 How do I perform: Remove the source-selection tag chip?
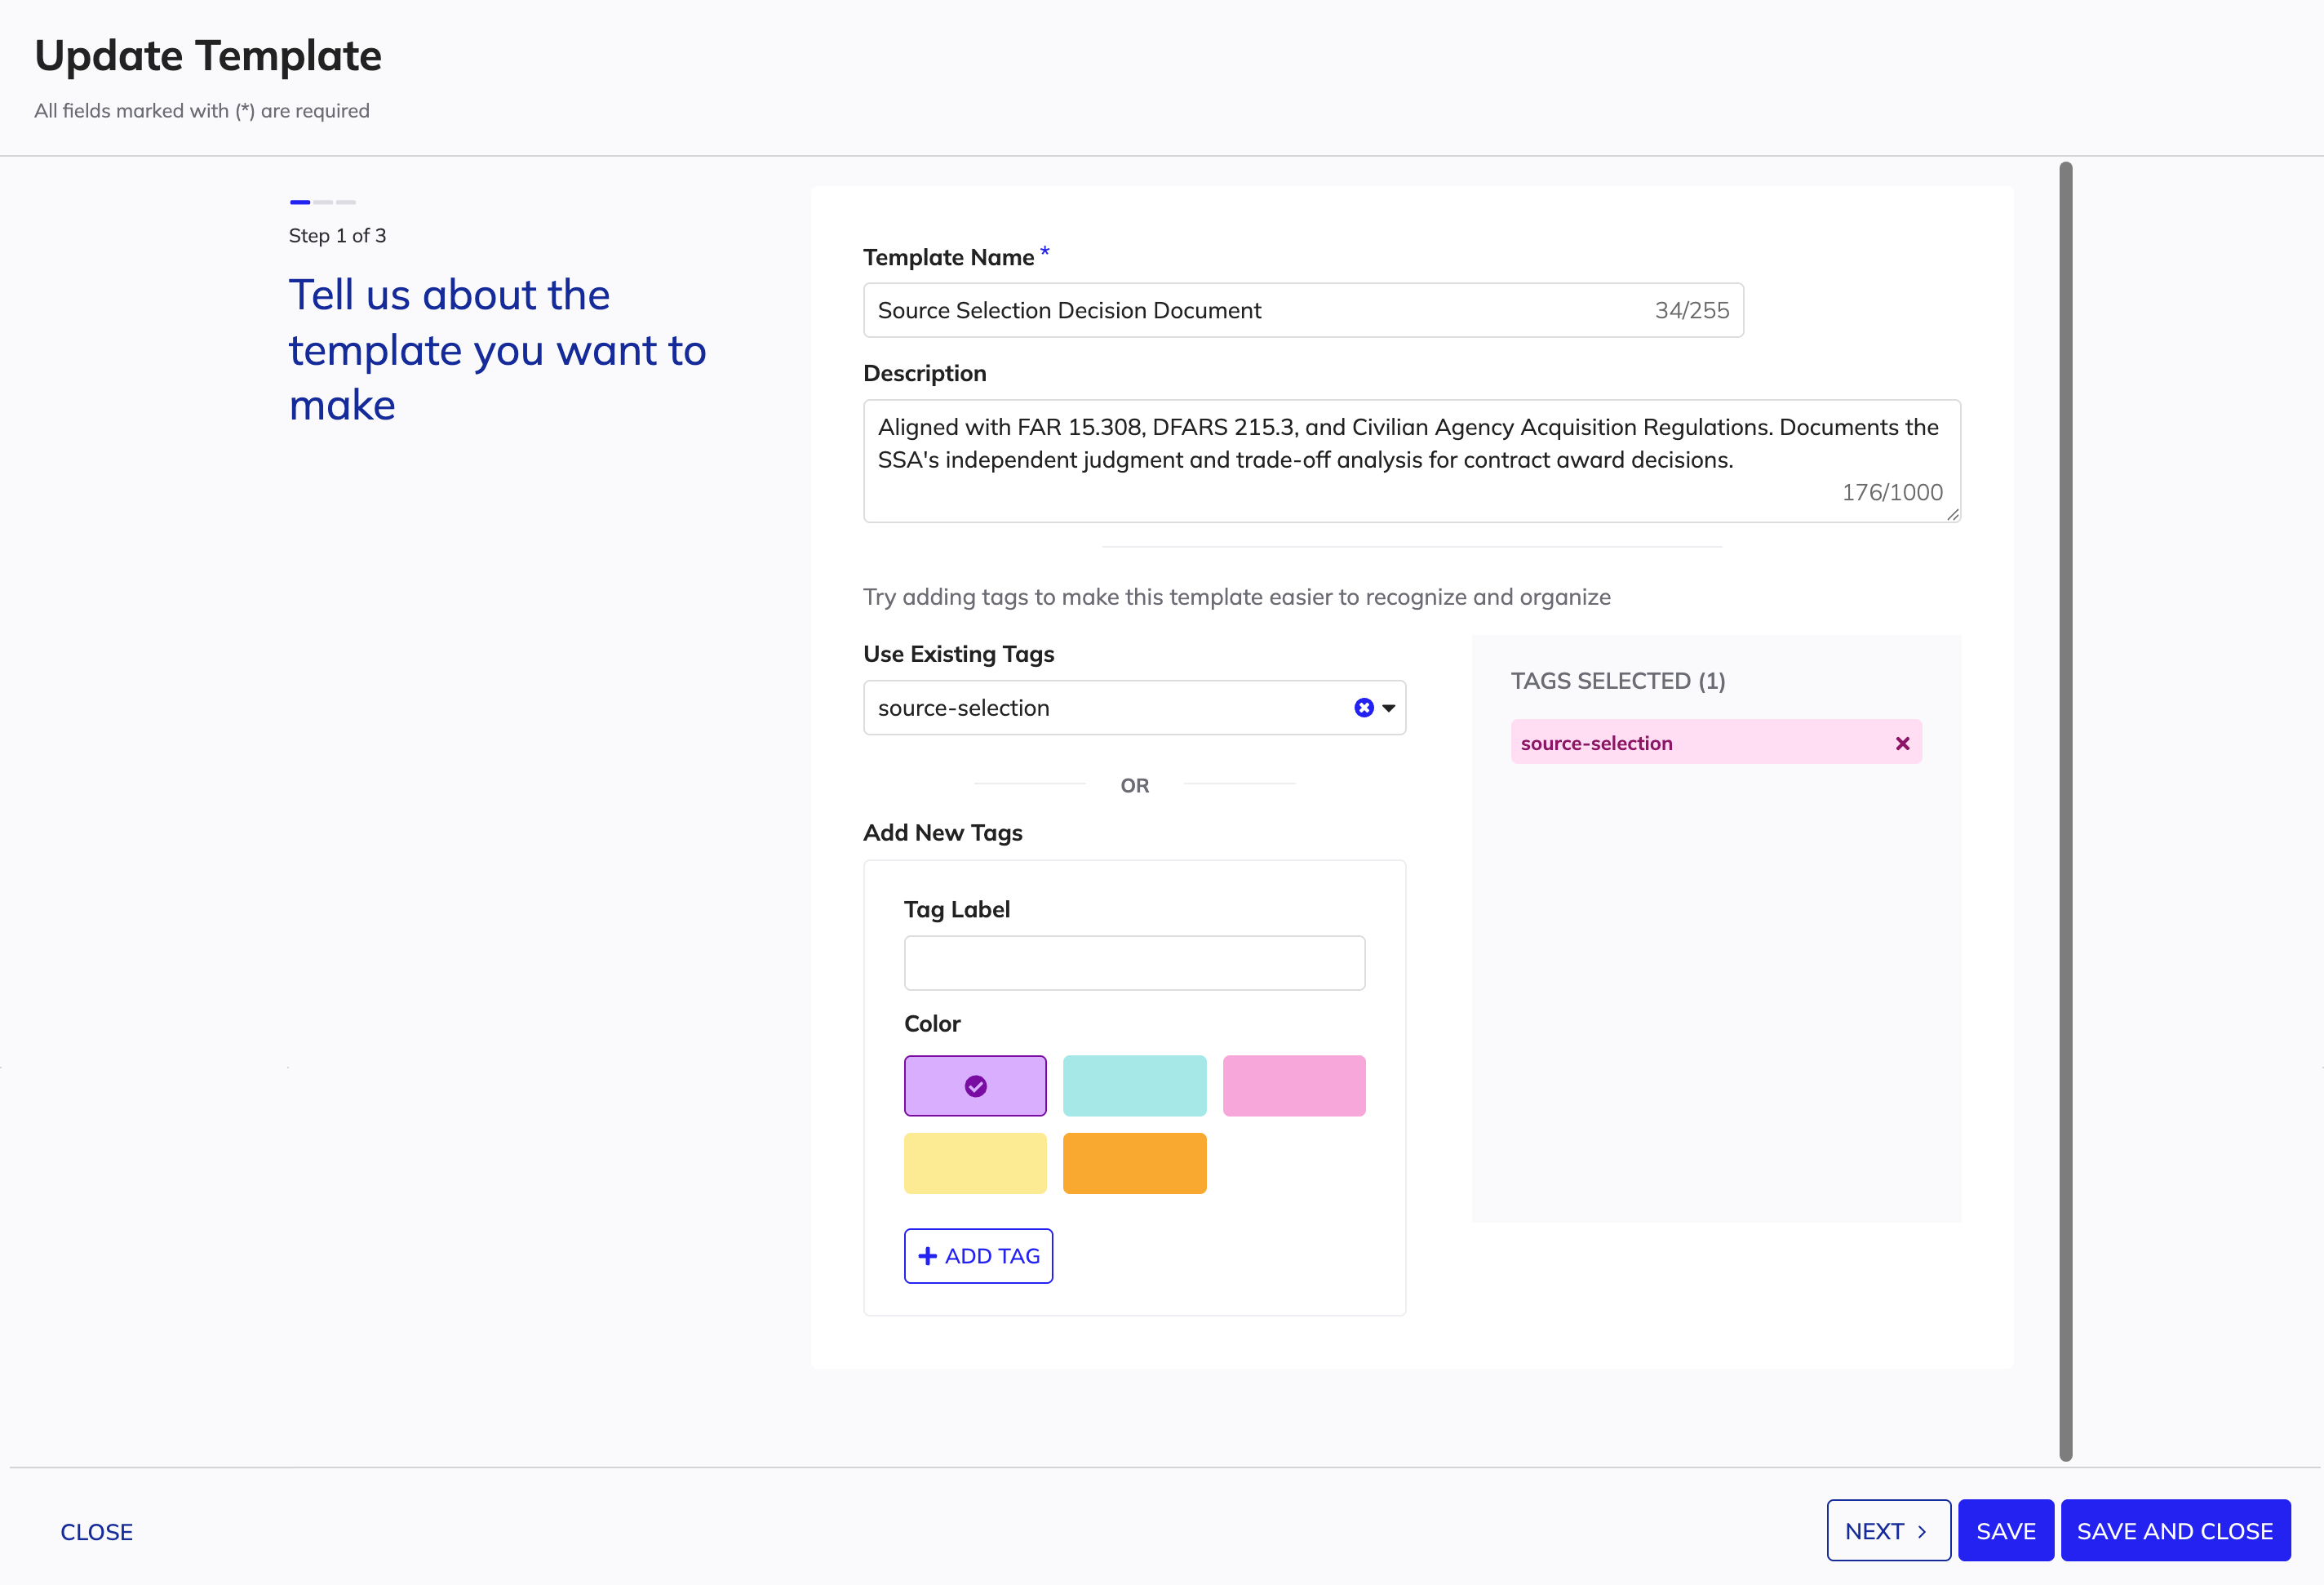(1902, 743)
